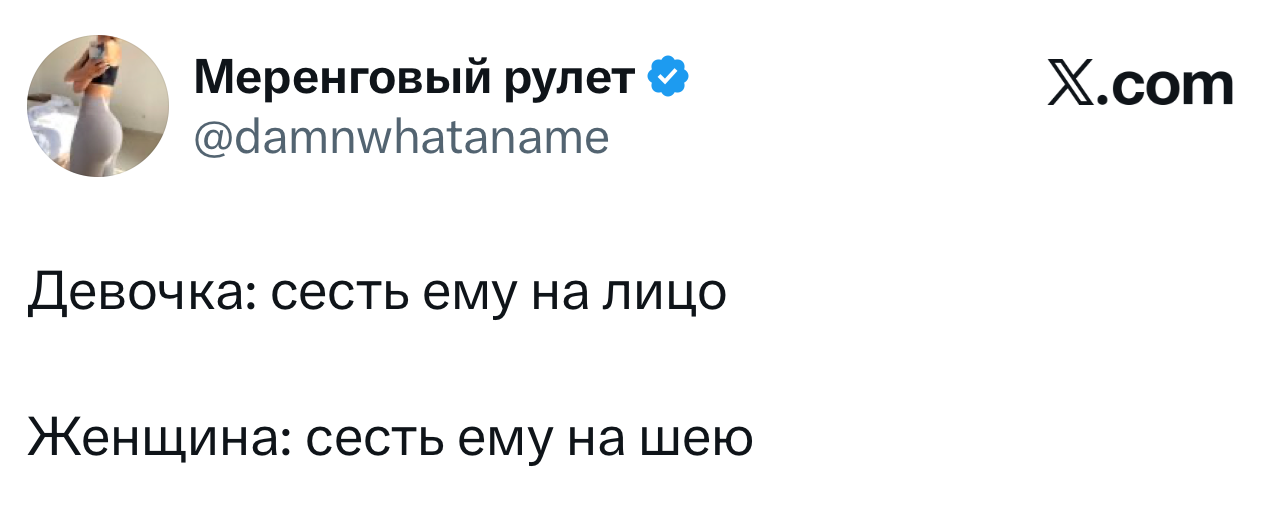1284x529 pixels.
Task: Open the Меренговый рулет display name
Action: [x=414, y=77]
